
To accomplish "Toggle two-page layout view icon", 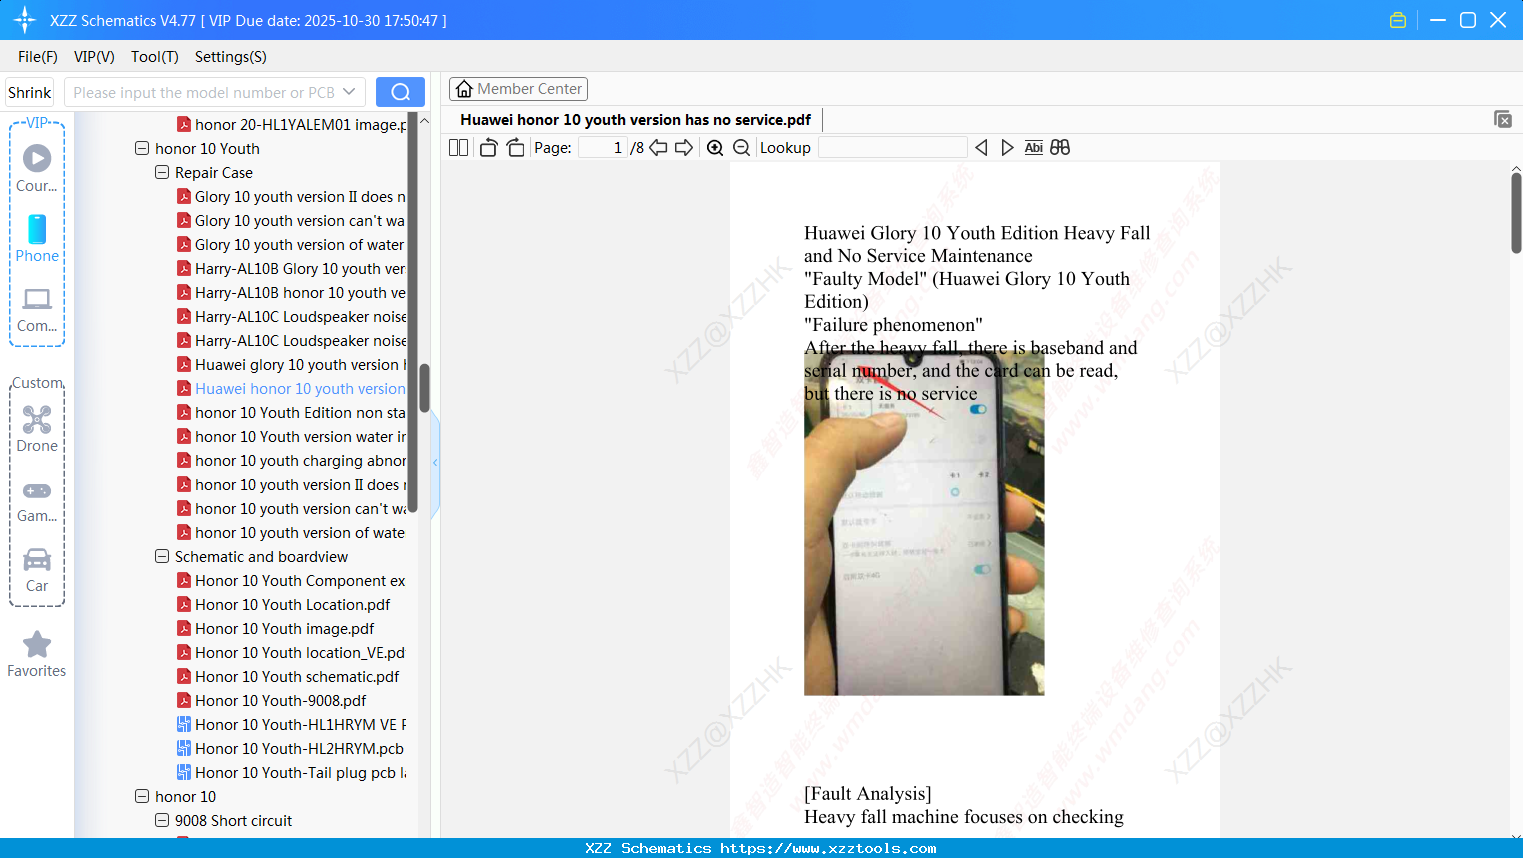I will tap(458, 148).
